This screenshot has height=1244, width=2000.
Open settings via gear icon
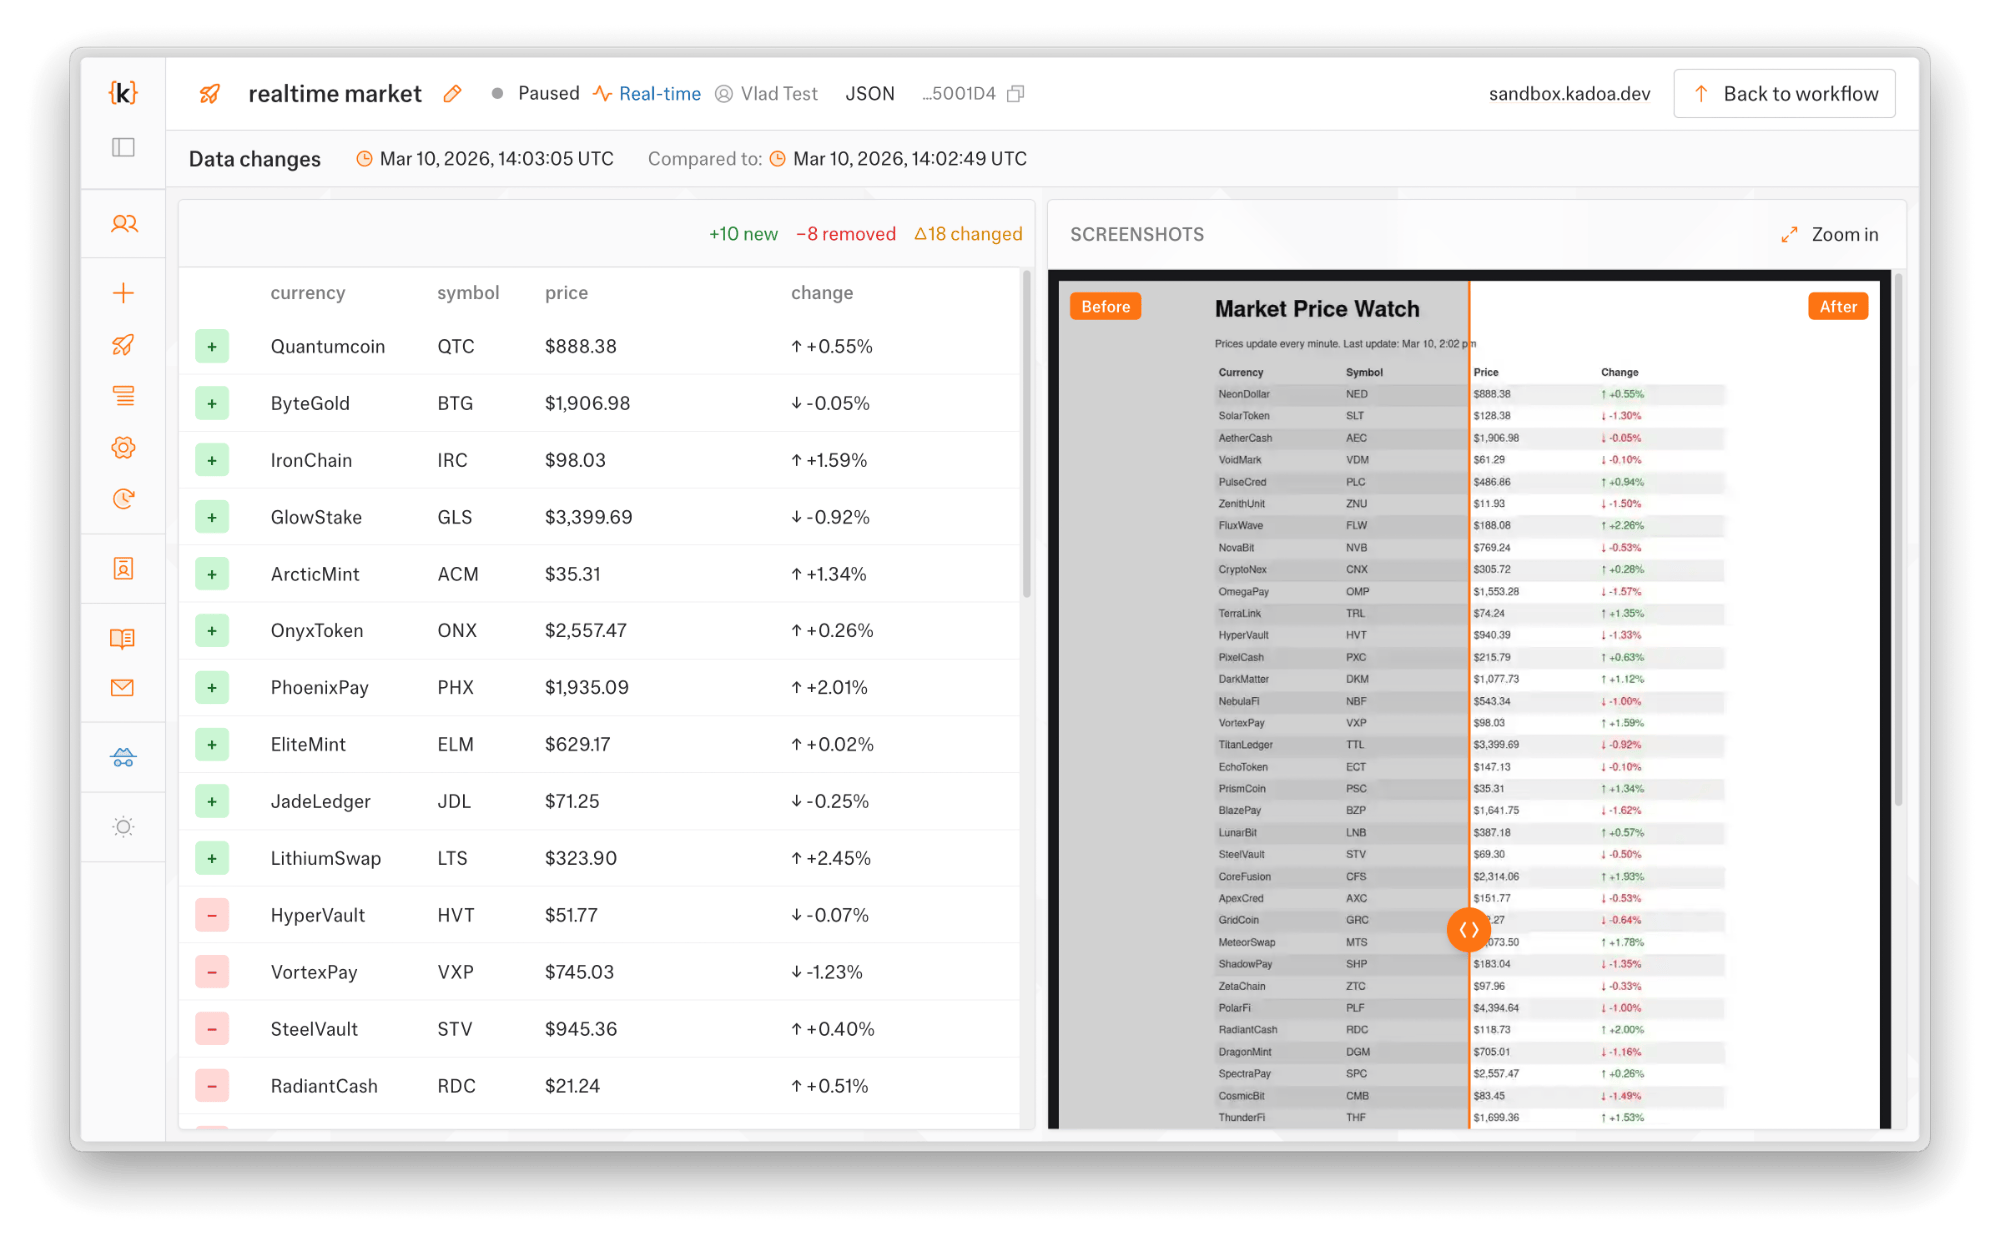pyautogui.click(x=123, y=448)
